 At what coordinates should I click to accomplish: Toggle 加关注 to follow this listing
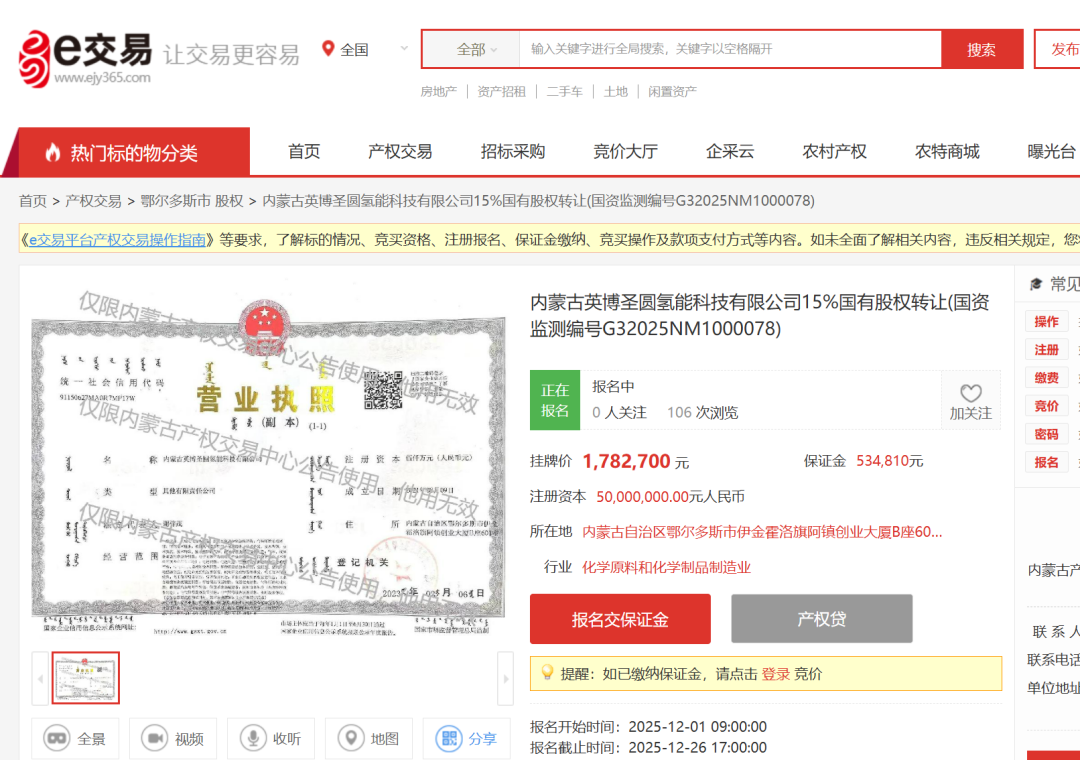[x=970, y=405]
